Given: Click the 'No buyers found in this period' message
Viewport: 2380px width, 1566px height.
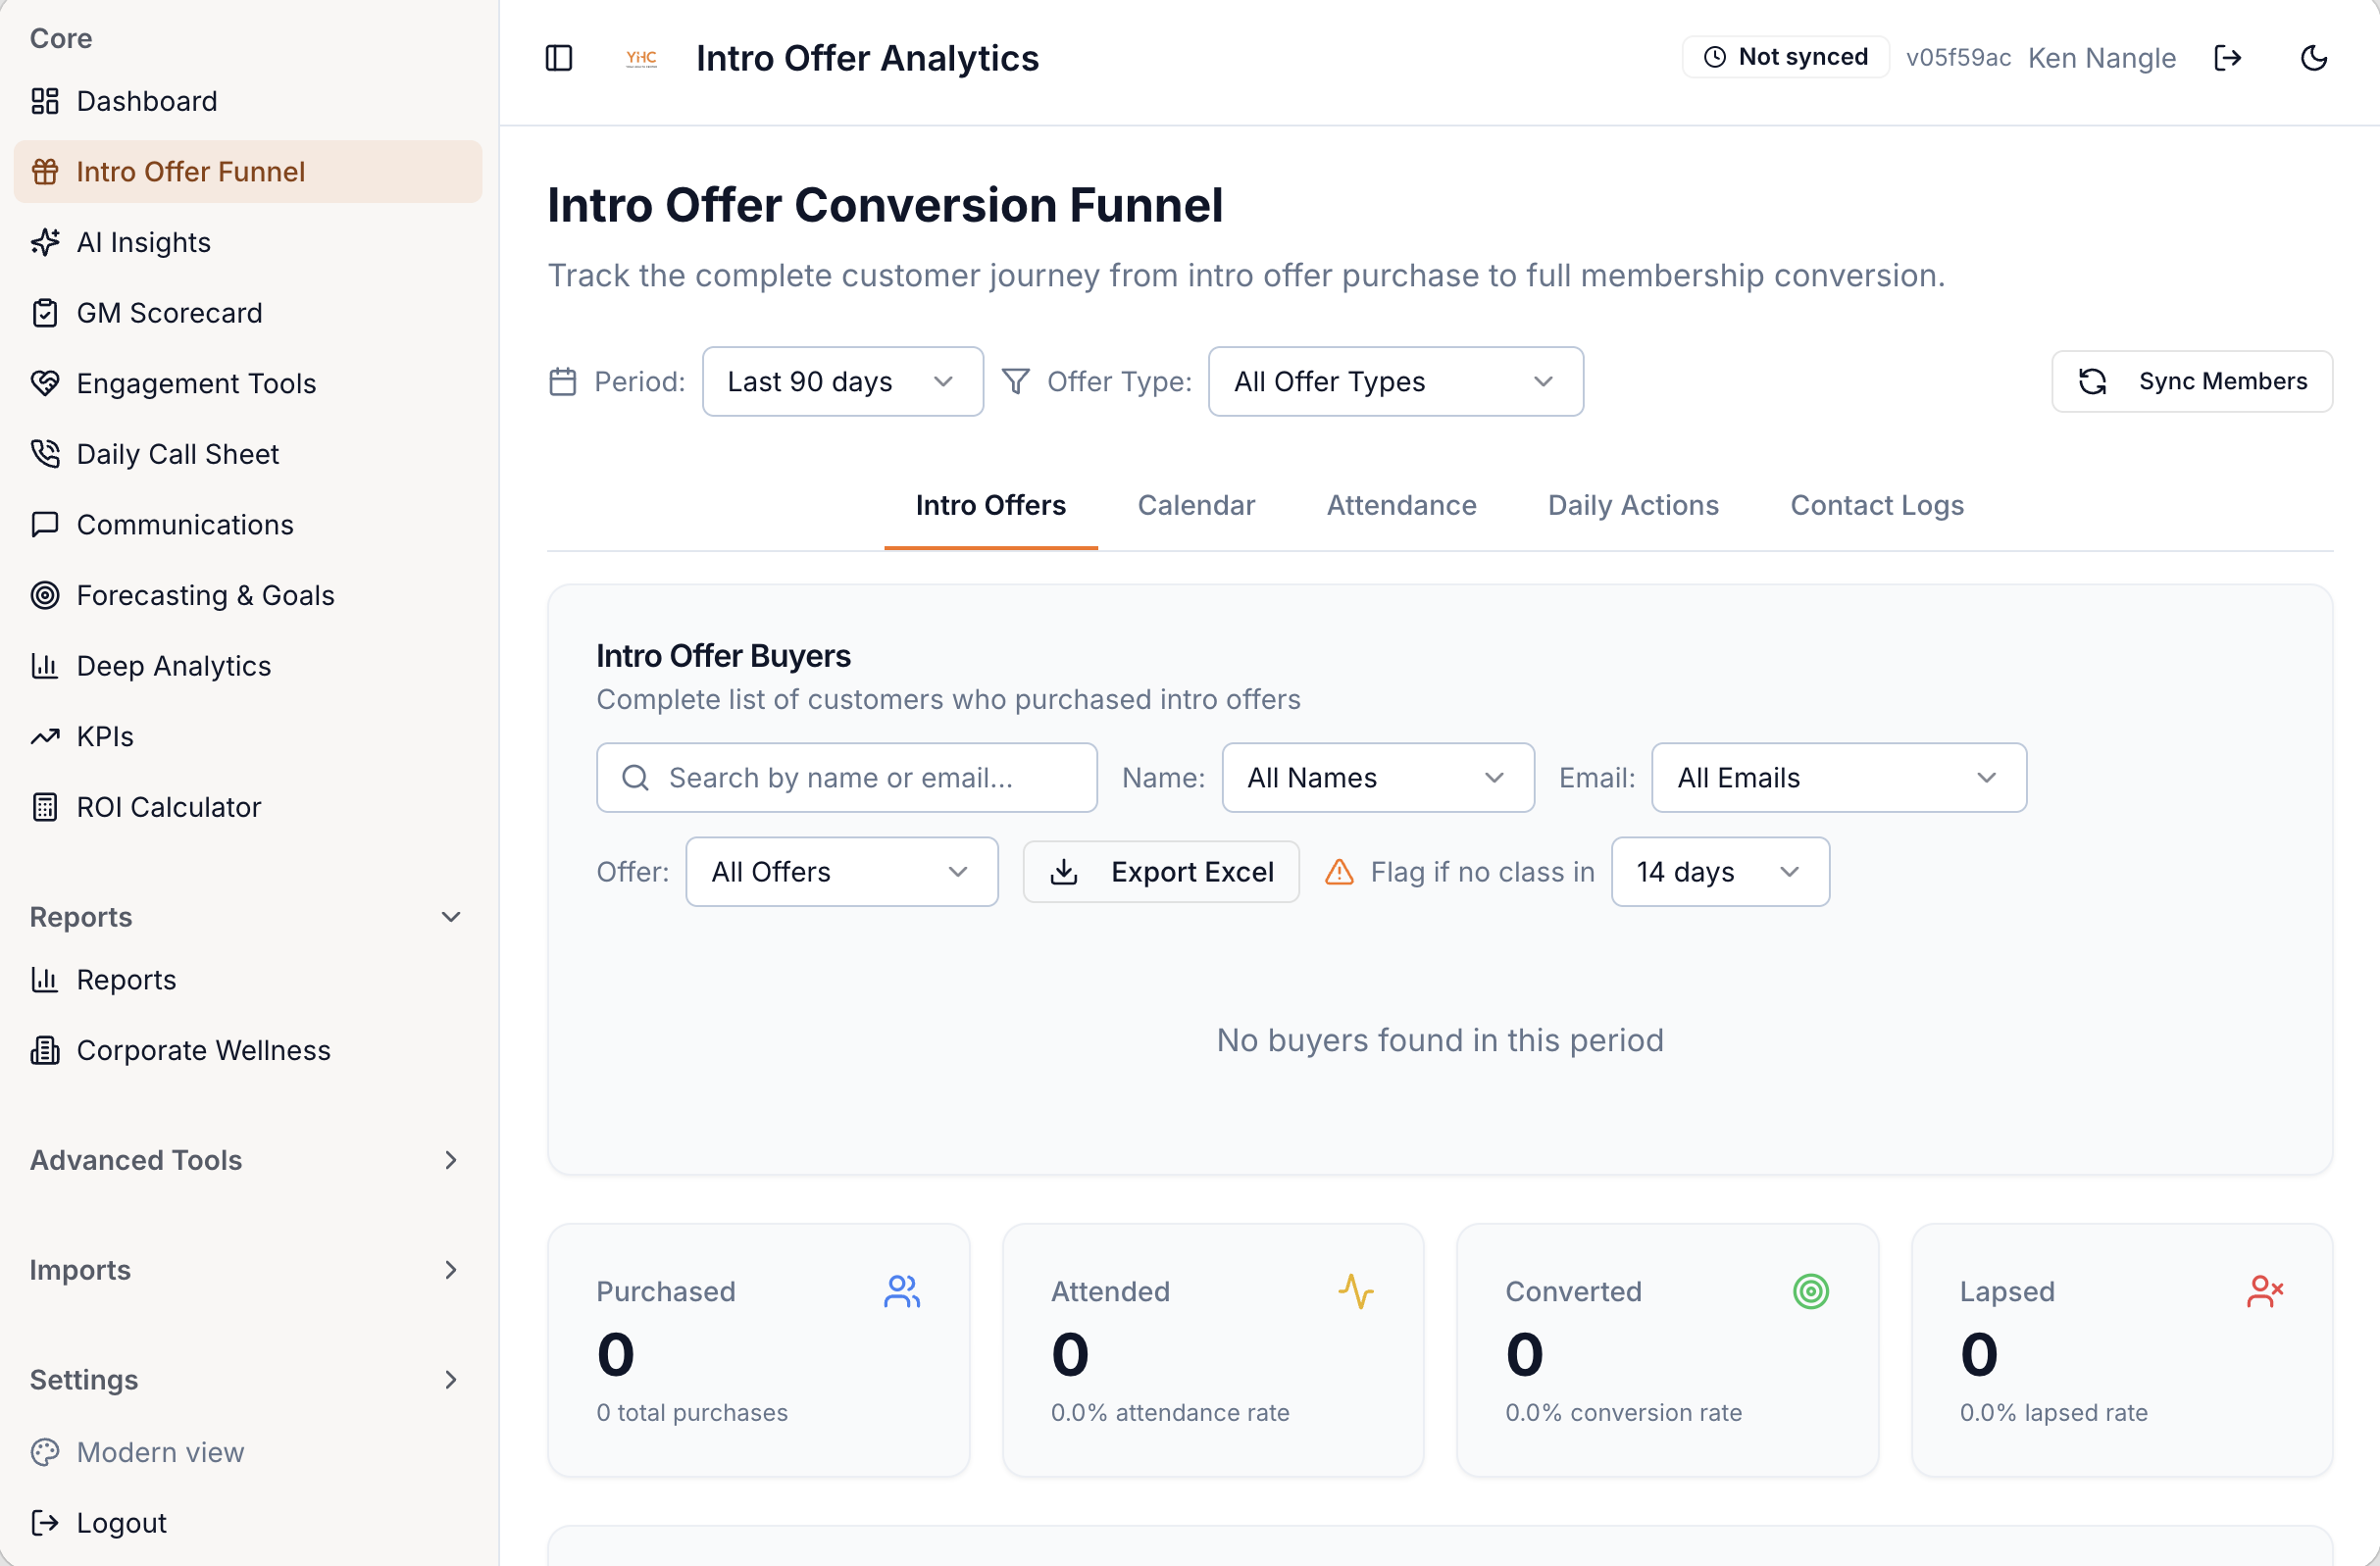Looking at the screenshot, I should point(1440,1040).
